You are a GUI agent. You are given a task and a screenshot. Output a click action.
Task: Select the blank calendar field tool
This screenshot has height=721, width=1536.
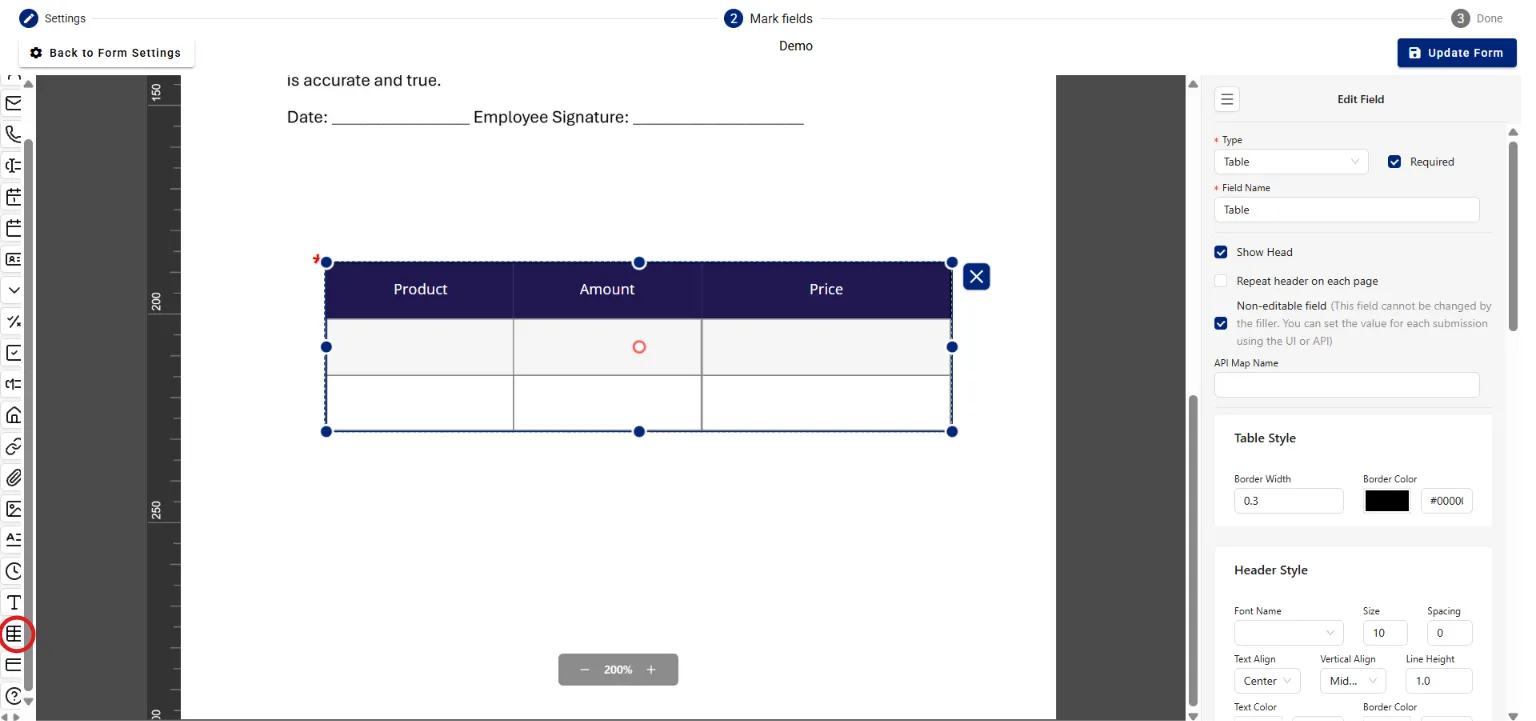(x=14, y=228)
